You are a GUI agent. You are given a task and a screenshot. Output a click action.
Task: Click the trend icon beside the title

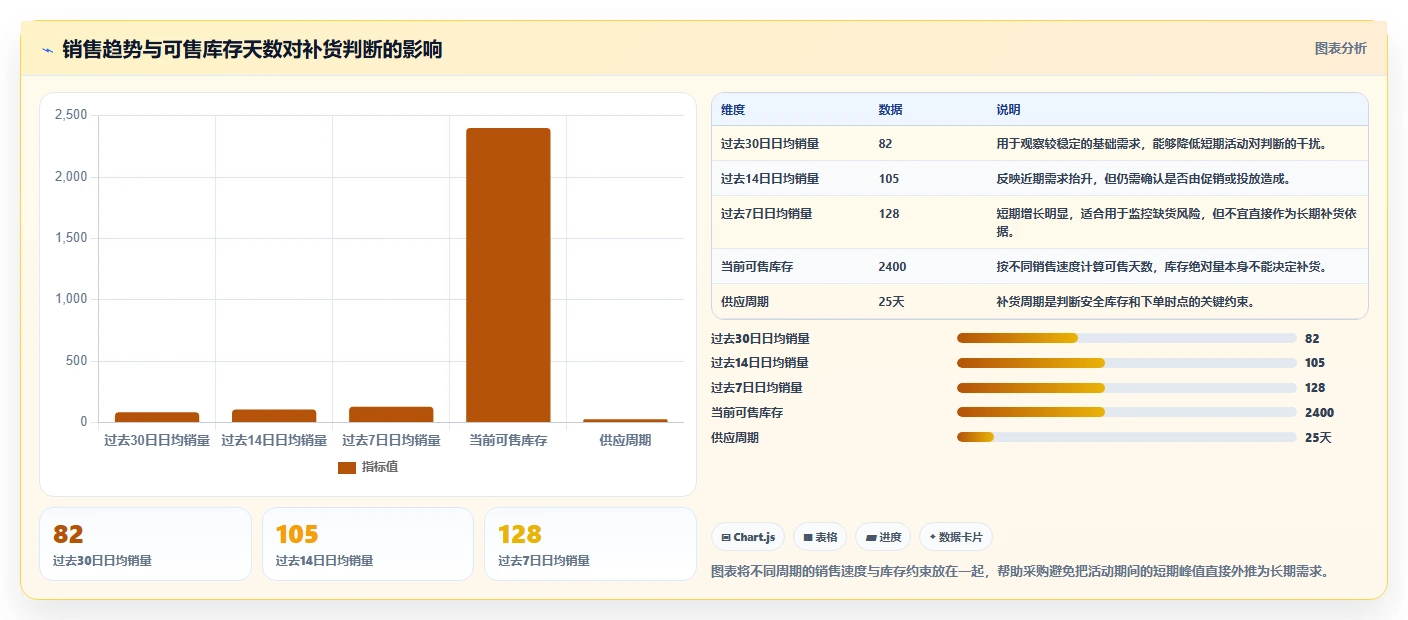(47, 50)
